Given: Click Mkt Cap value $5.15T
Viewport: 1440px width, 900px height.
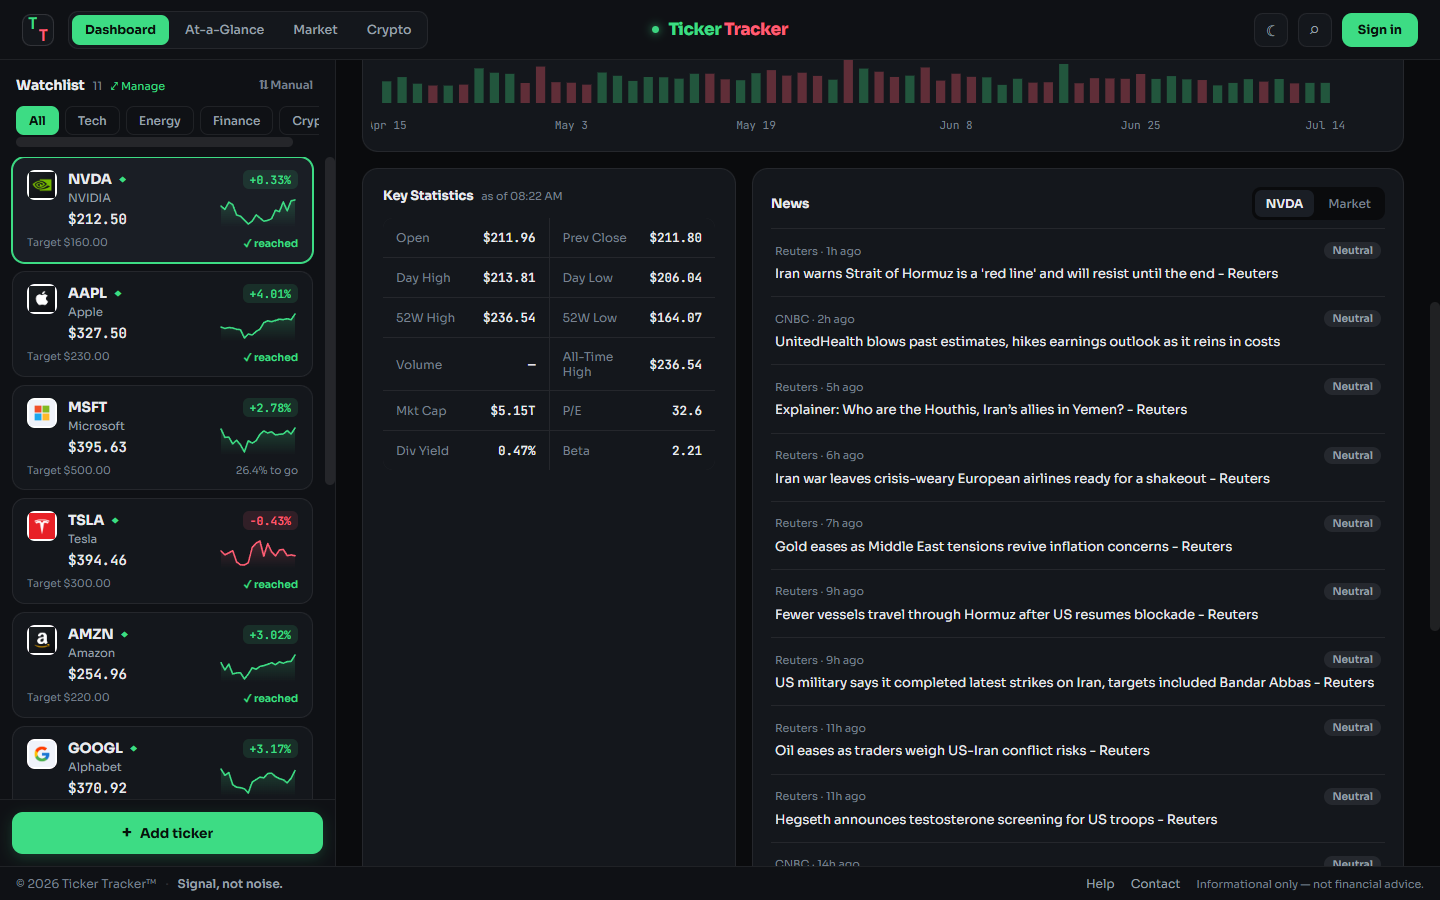Looking at the screenshot, I should coord(513,411).
